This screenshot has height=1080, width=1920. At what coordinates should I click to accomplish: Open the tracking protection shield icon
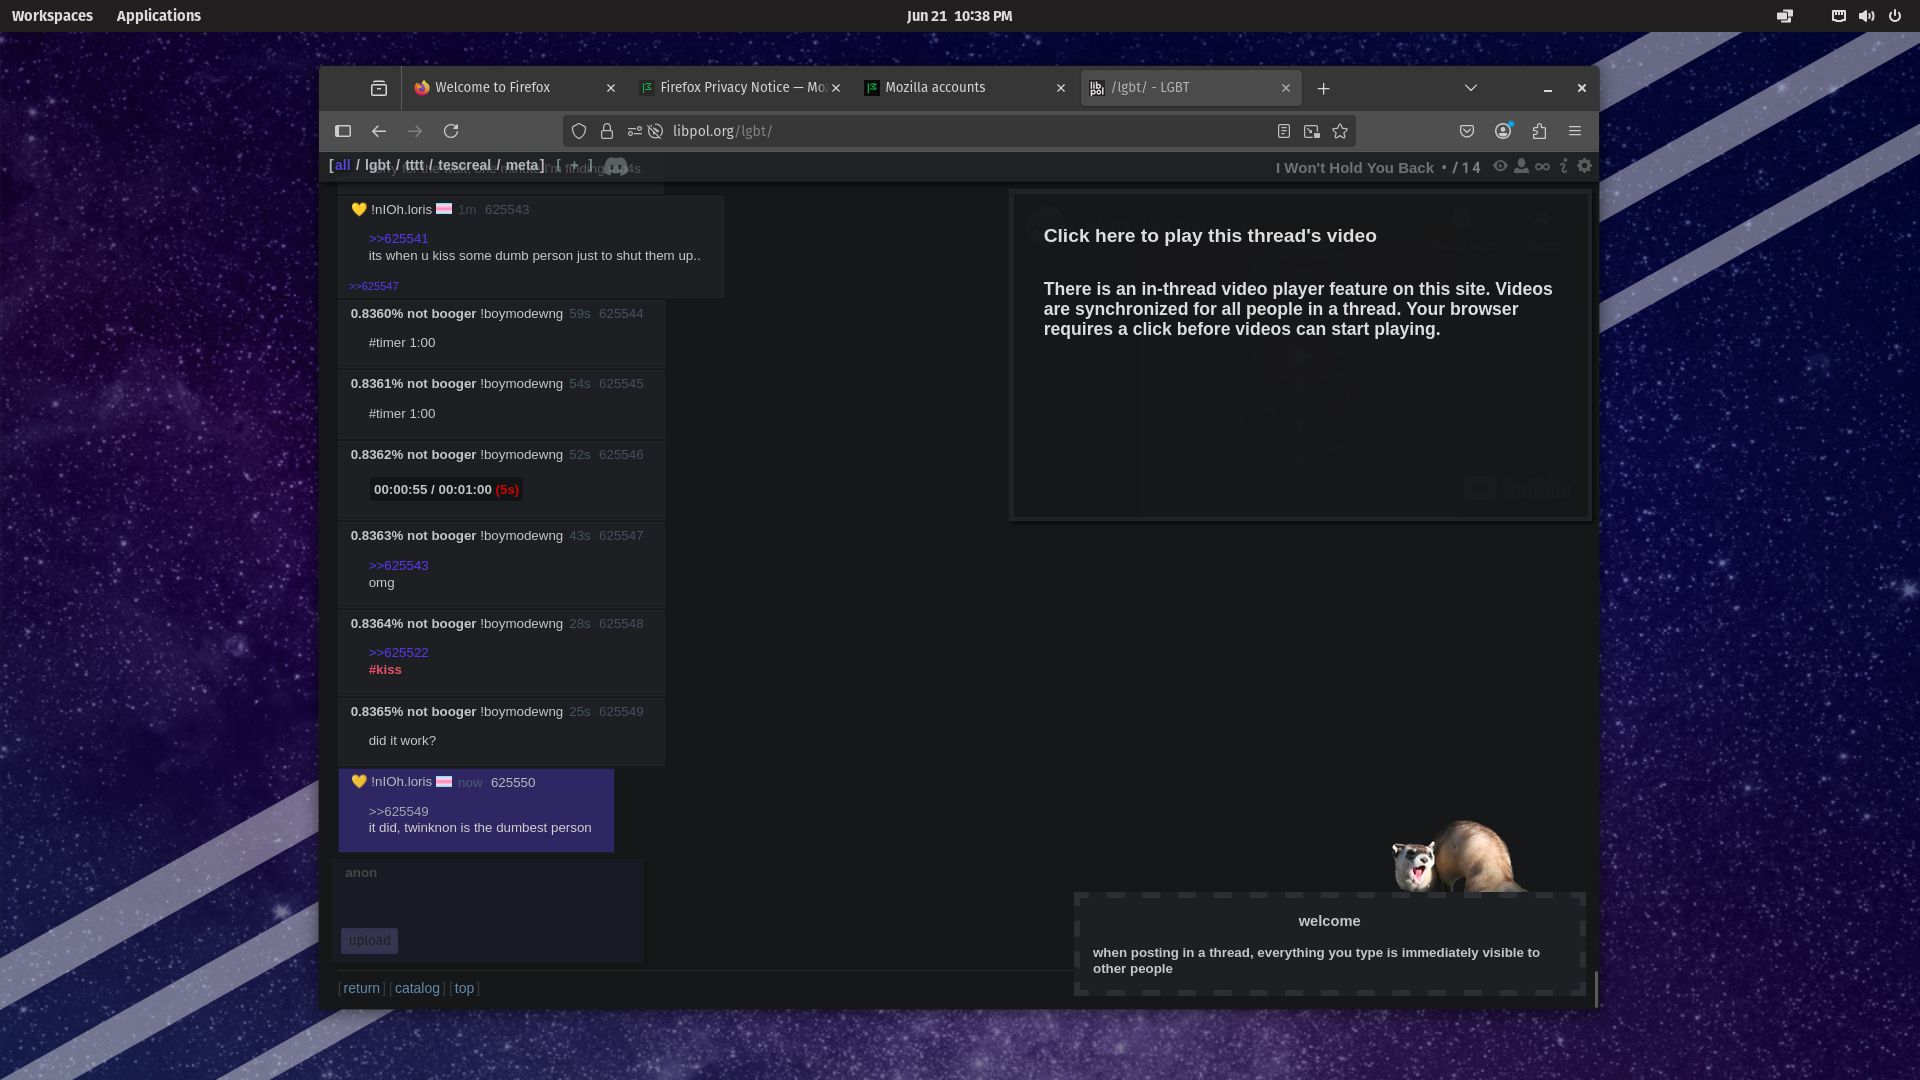tap(579, 131)
